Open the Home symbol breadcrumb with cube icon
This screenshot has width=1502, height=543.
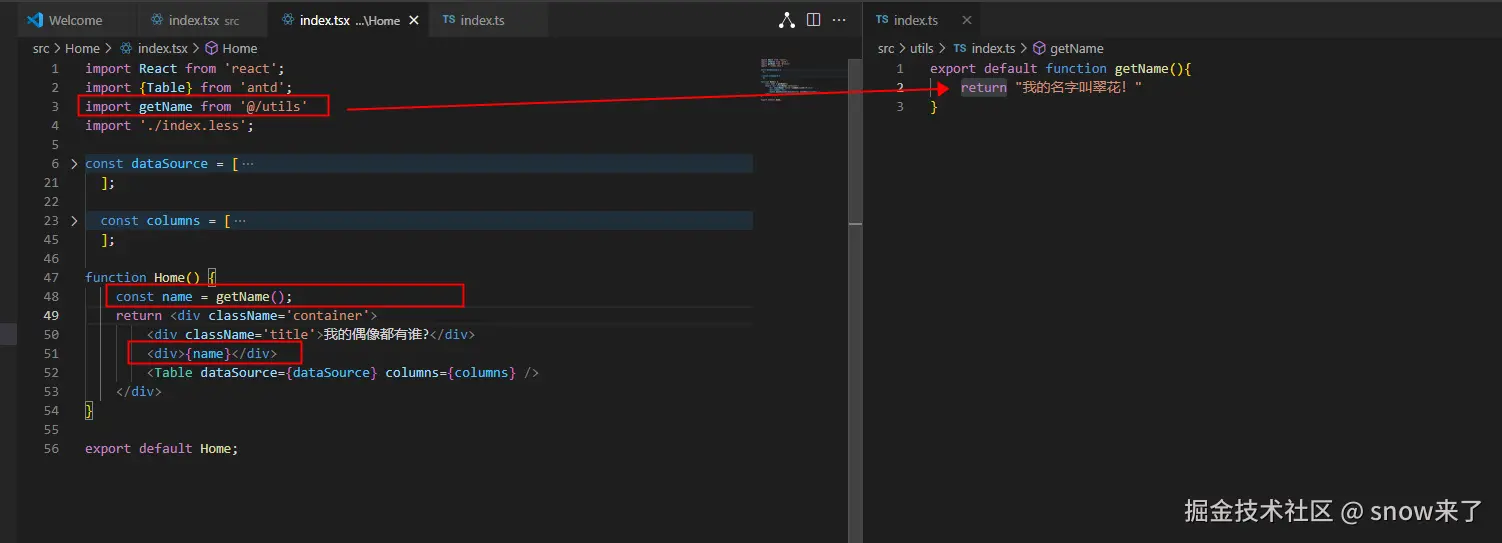(231, 48)
